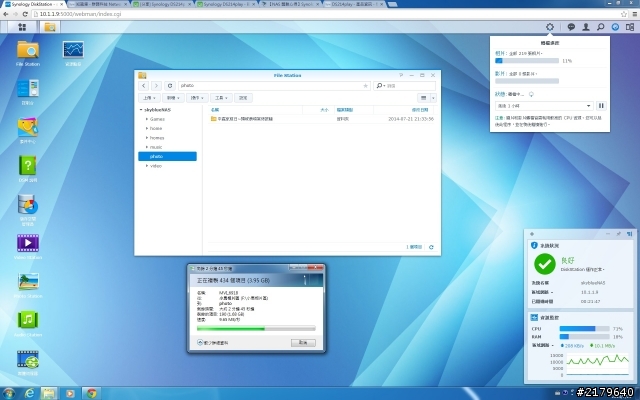
Task: Refresh file list at File Station bottom
Action: pyautogui.click(x=431, y=247)
